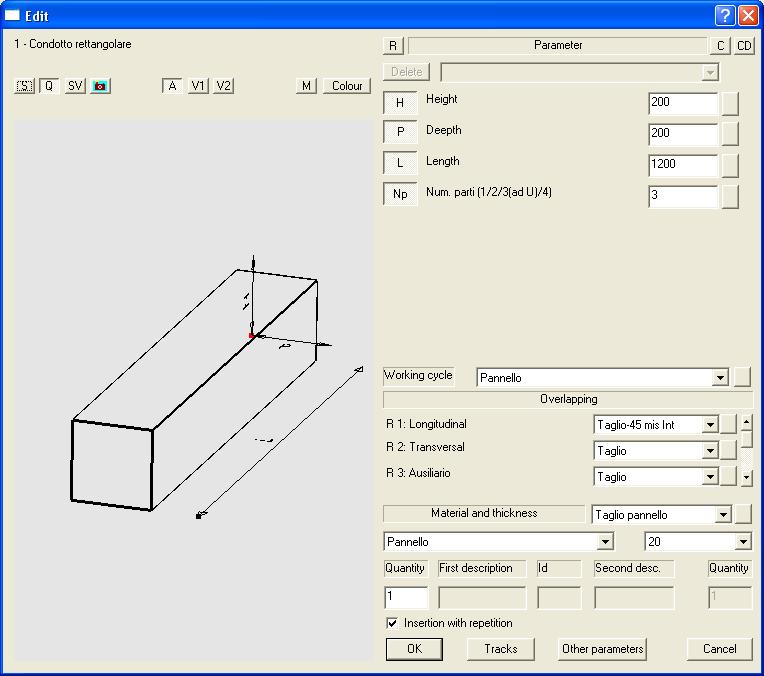The height and width of the screenshot is (676, 764).
Task: Expand the Working cycle dropdown
Action: pos(719,378)
